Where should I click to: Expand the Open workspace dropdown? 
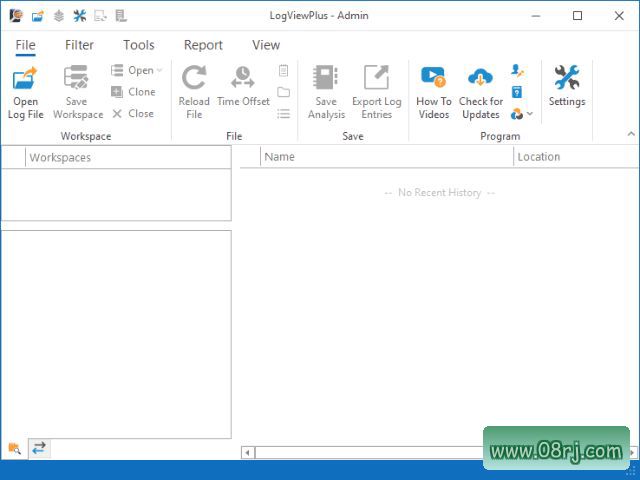coord(159,71)
